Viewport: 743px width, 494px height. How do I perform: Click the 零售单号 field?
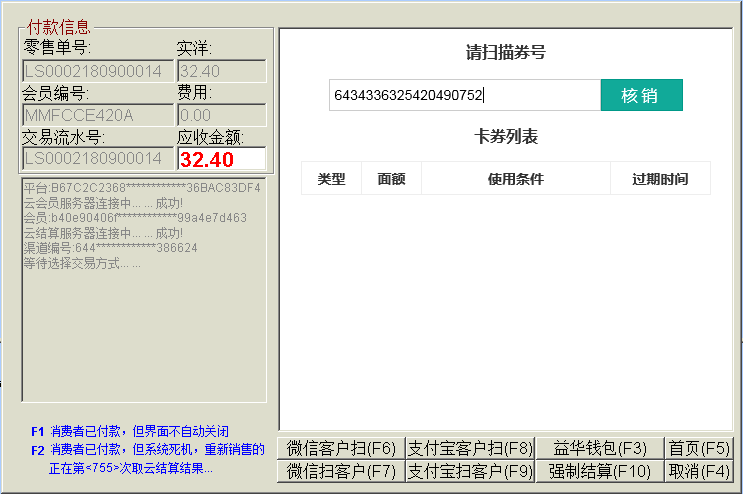click(97, 71)
